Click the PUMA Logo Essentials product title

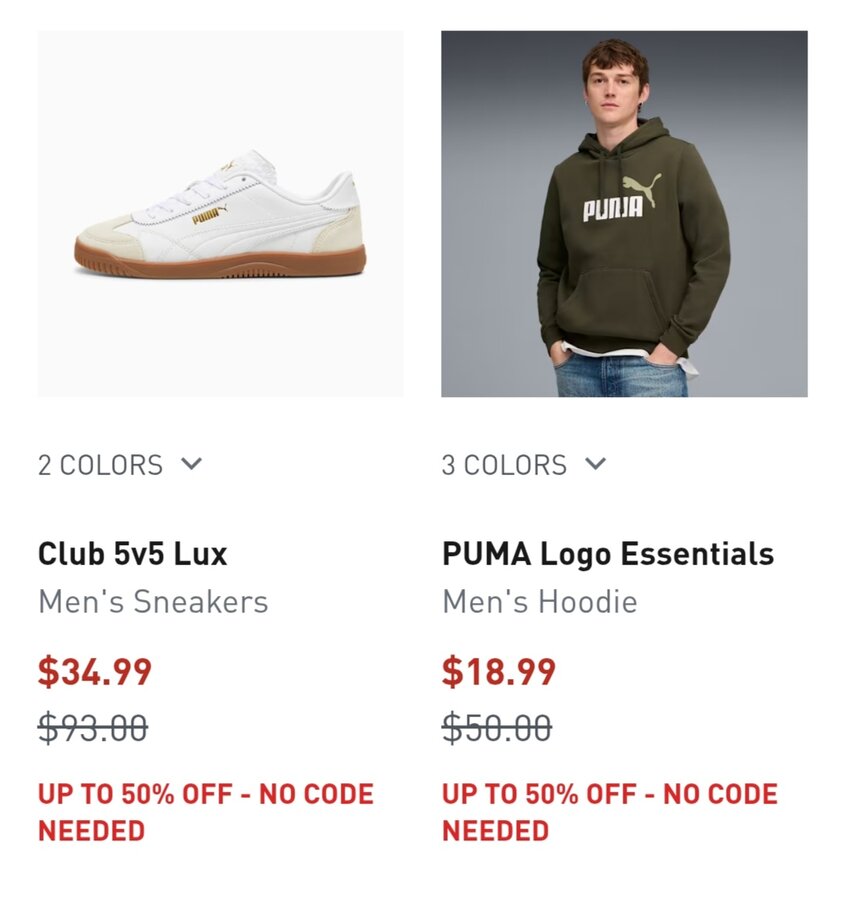point(608,553)
